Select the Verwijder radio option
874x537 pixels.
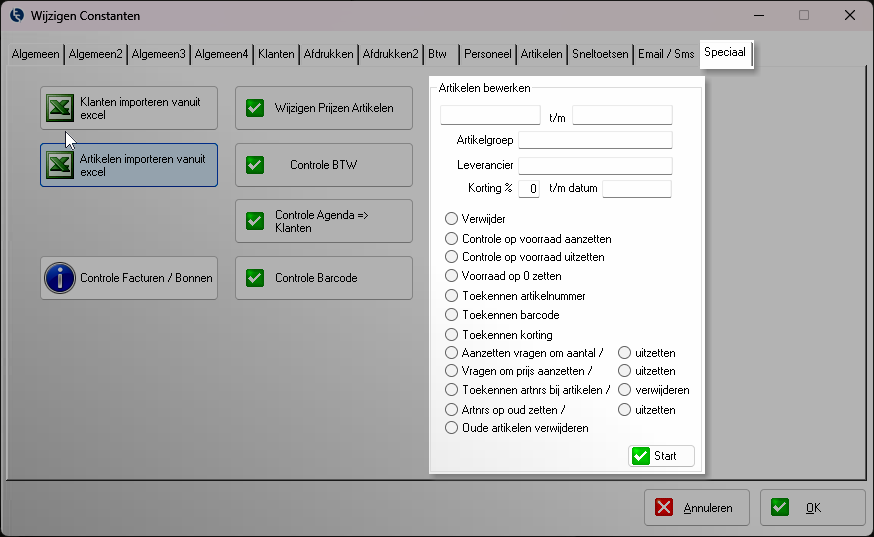coord(452,219)
